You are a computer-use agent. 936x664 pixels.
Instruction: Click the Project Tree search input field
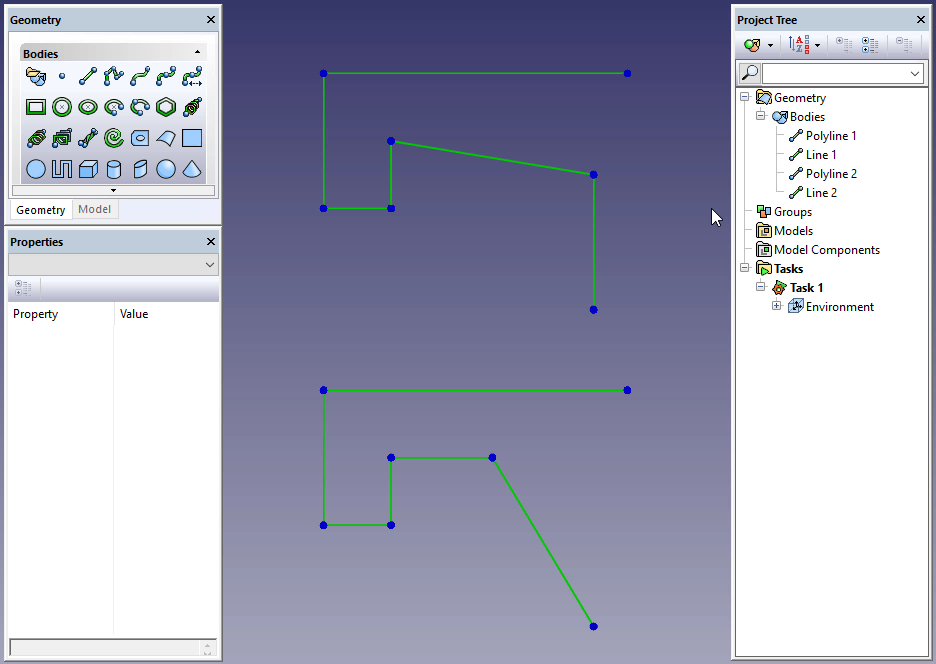[835, 73]
